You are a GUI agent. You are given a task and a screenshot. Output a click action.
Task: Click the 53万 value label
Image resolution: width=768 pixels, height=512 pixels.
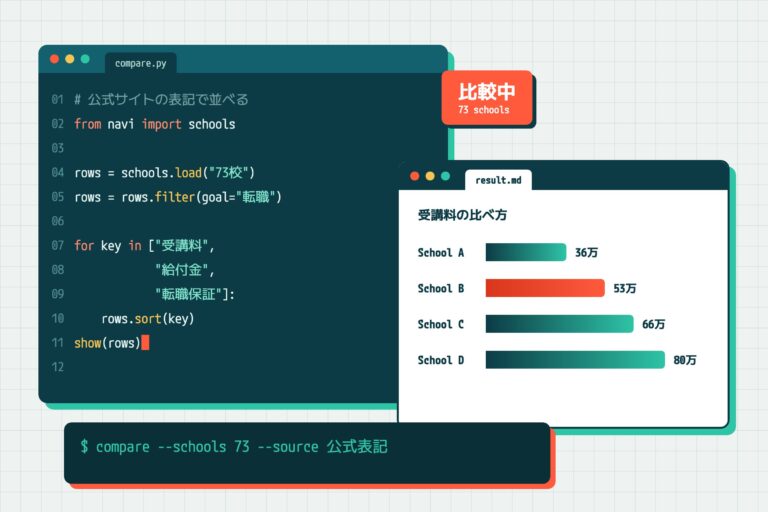point(625,288)
